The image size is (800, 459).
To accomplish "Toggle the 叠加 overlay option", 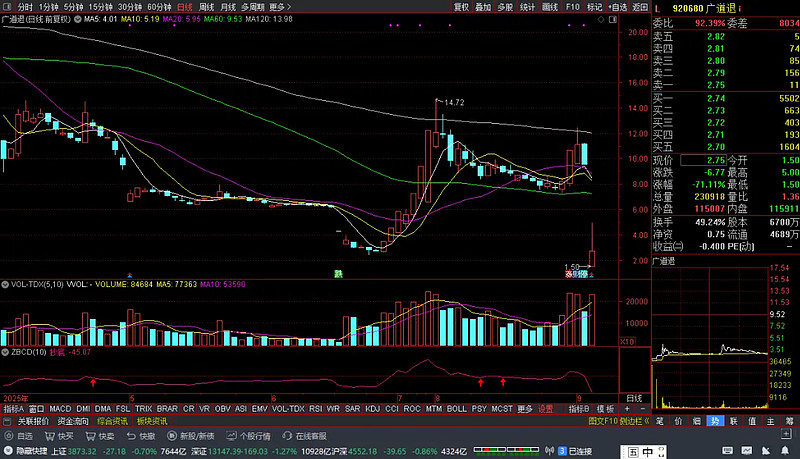I will pyautogui.click(x=483, y=6).
